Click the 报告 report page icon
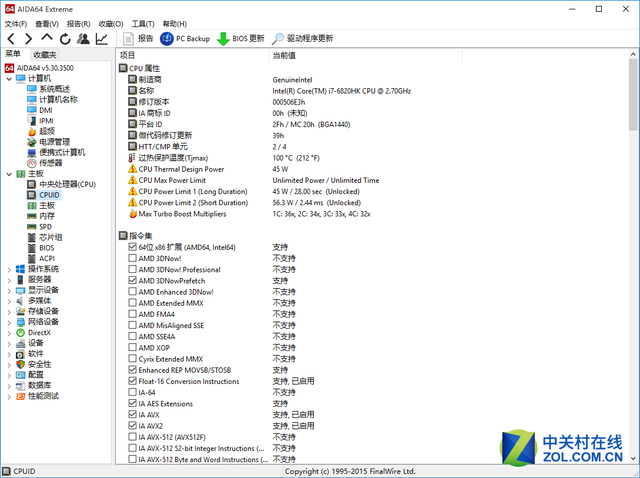The height and width of the screenshot is (478, 640). coord(128,39)
